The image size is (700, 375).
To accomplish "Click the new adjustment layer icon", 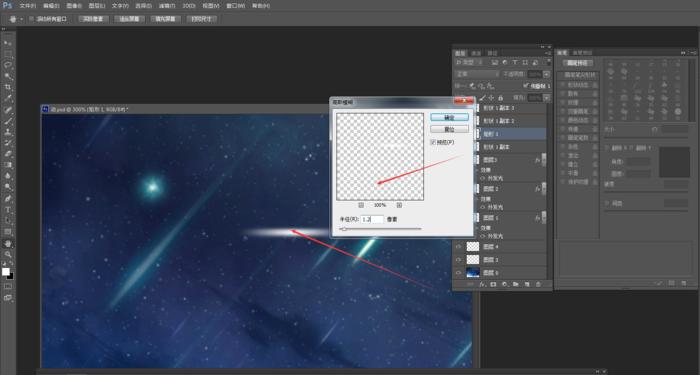I will tap(504, 284).
